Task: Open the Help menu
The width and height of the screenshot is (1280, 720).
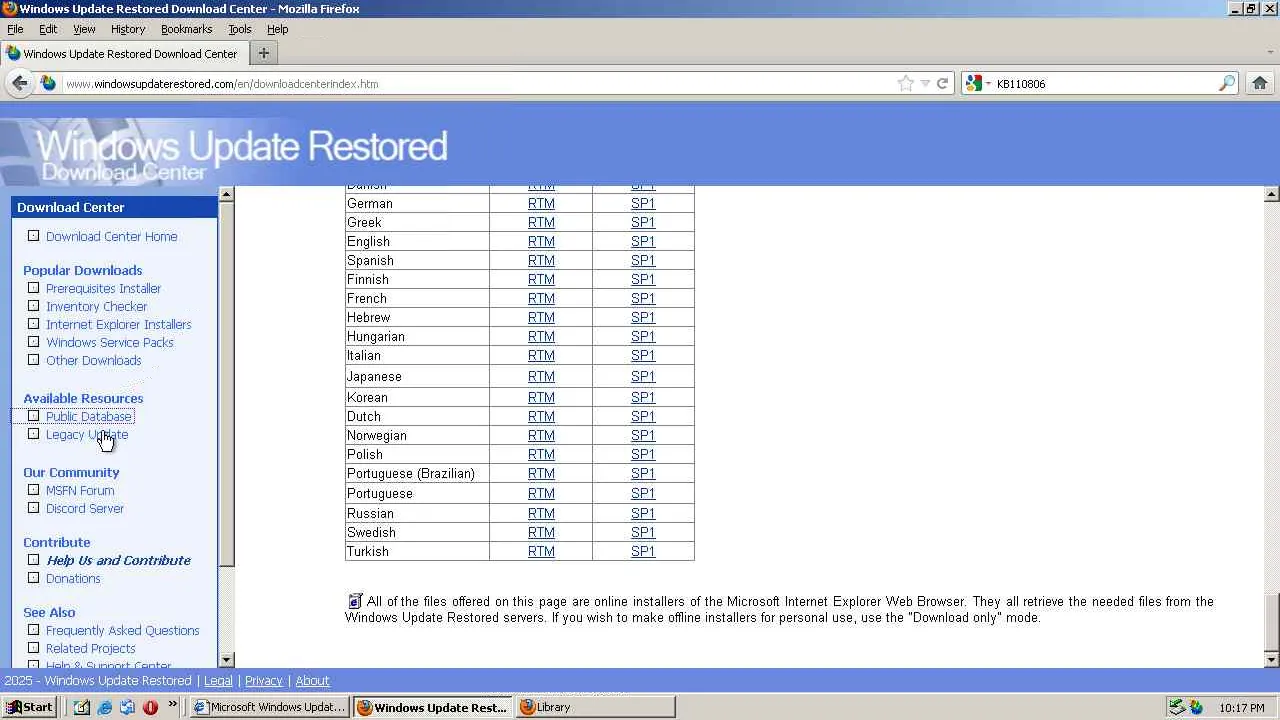Action: 277,29
